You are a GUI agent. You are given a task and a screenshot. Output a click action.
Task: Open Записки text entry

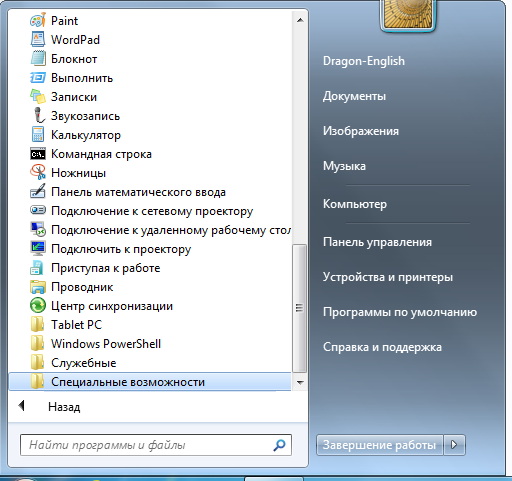[74, 97]
